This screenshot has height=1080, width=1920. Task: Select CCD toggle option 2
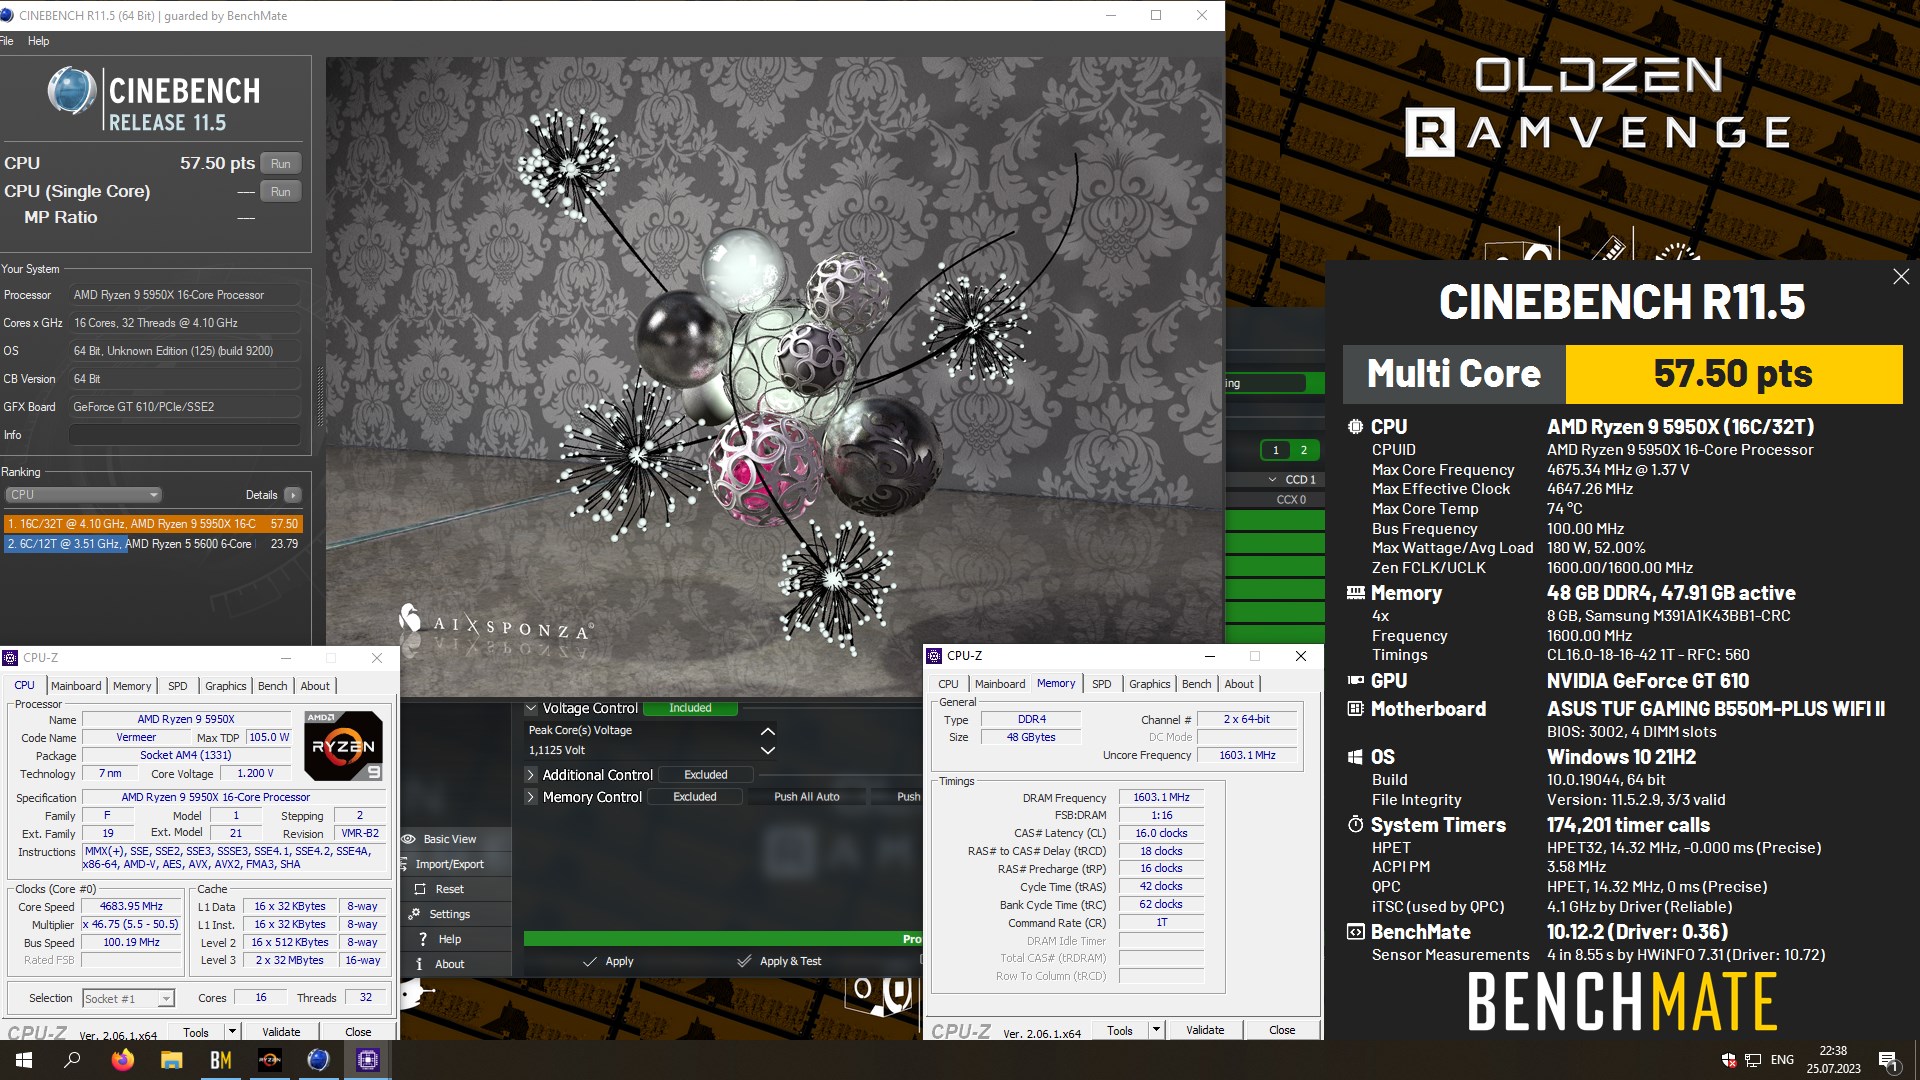[1303, 450]
